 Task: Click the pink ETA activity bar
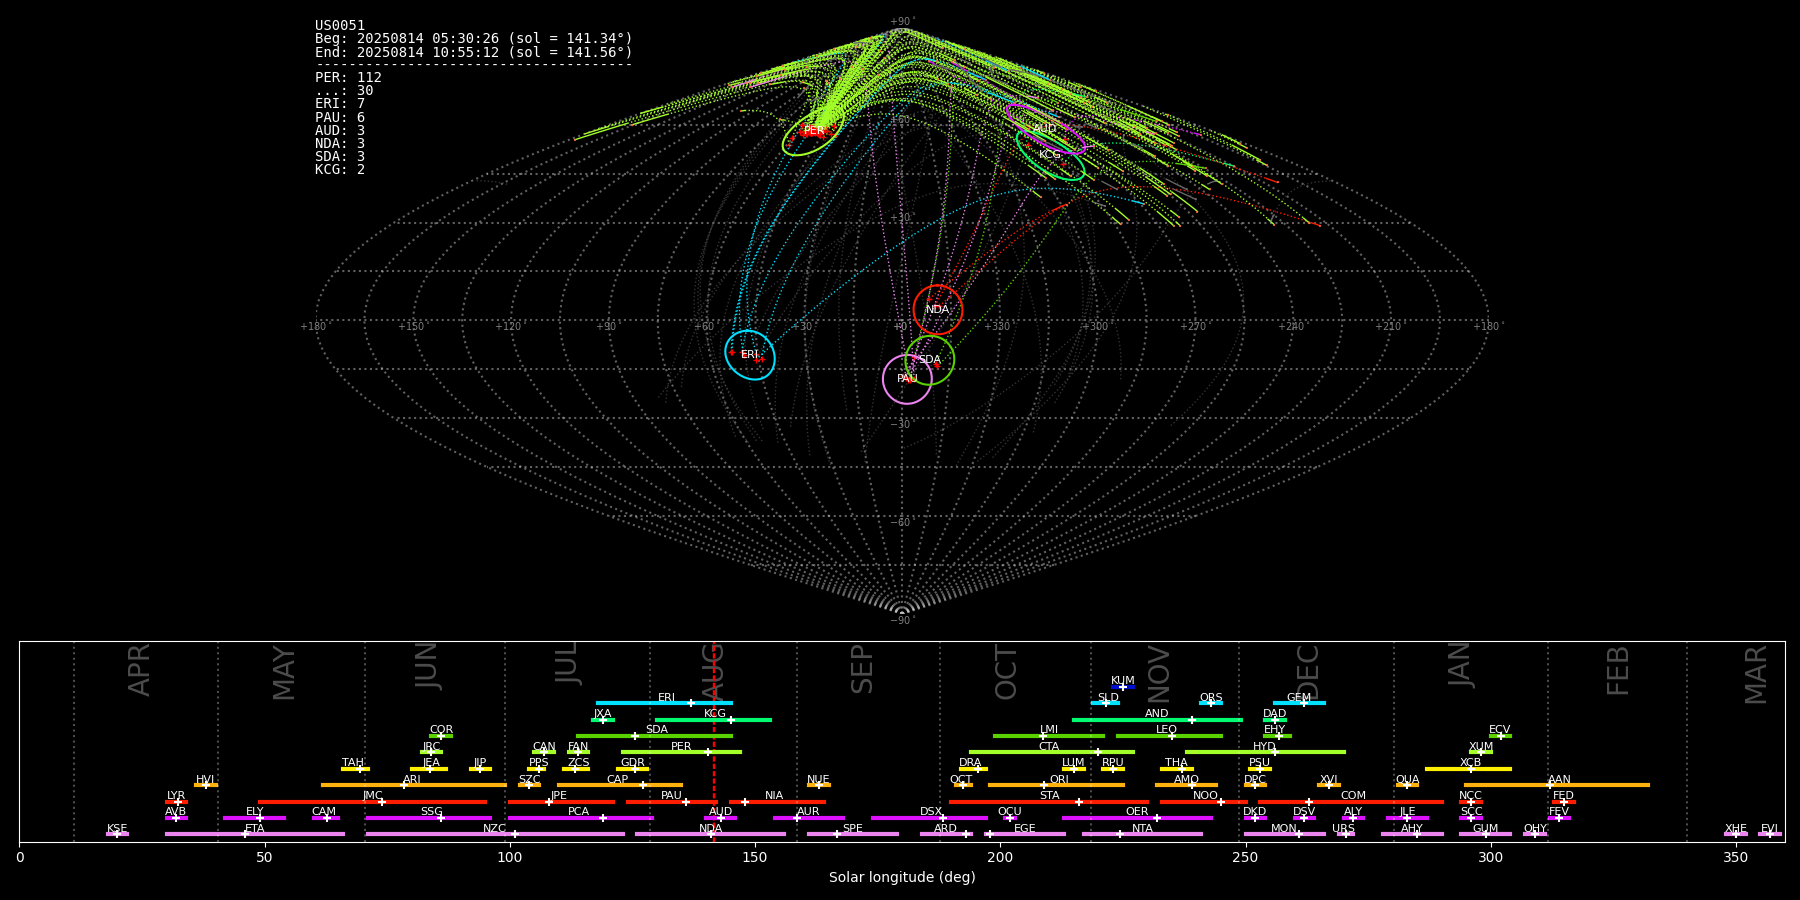pos(255,834)
